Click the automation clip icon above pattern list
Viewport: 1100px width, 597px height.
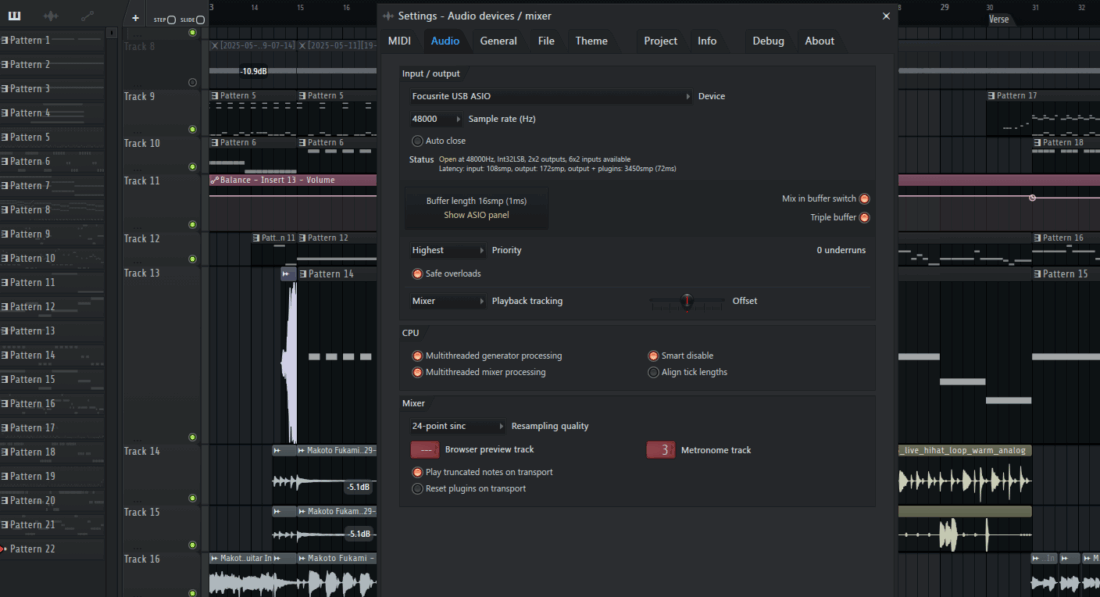coord(87,17)
